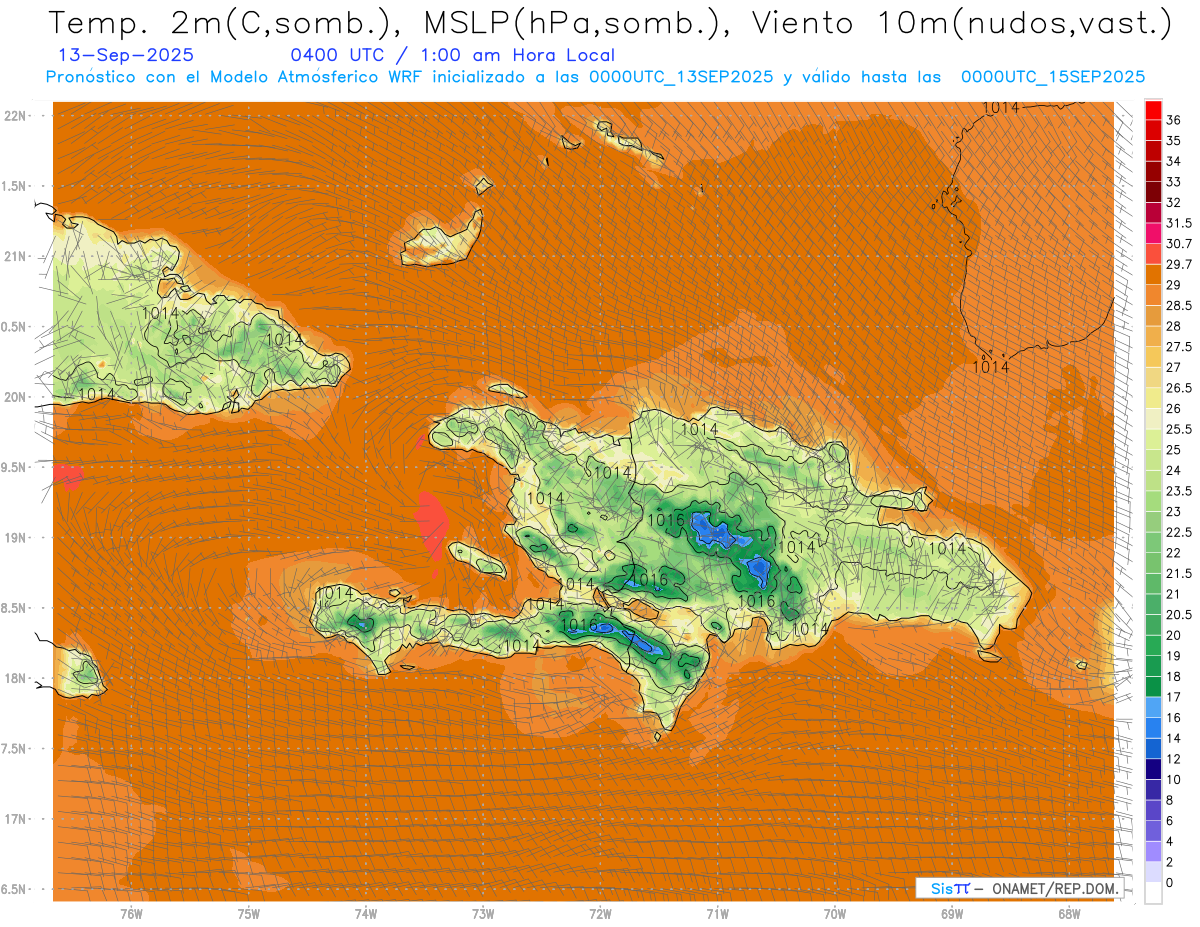
Task: Click the legend value '23.5'
Action: click(x=1178, y=491)
